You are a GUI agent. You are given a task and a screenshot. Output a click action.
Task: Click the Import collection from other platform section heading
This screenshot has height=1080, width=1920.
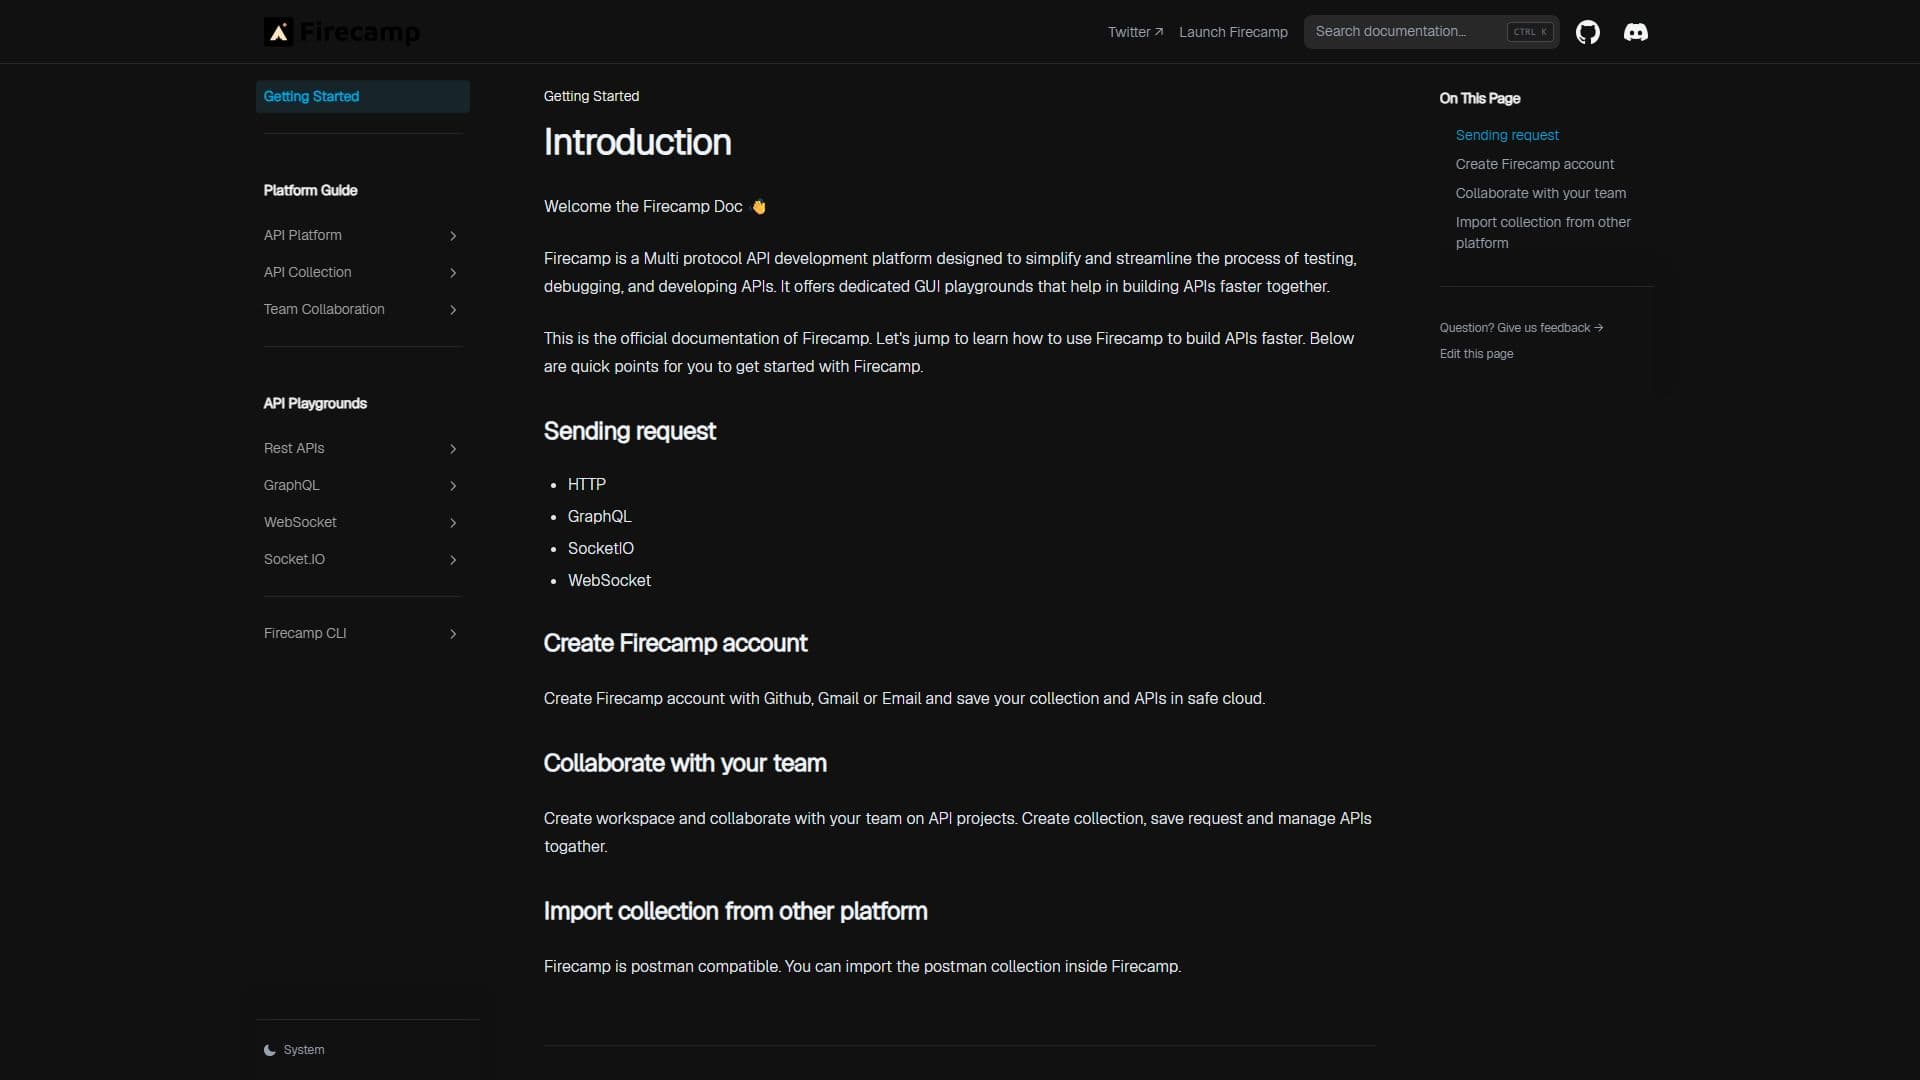735,911
